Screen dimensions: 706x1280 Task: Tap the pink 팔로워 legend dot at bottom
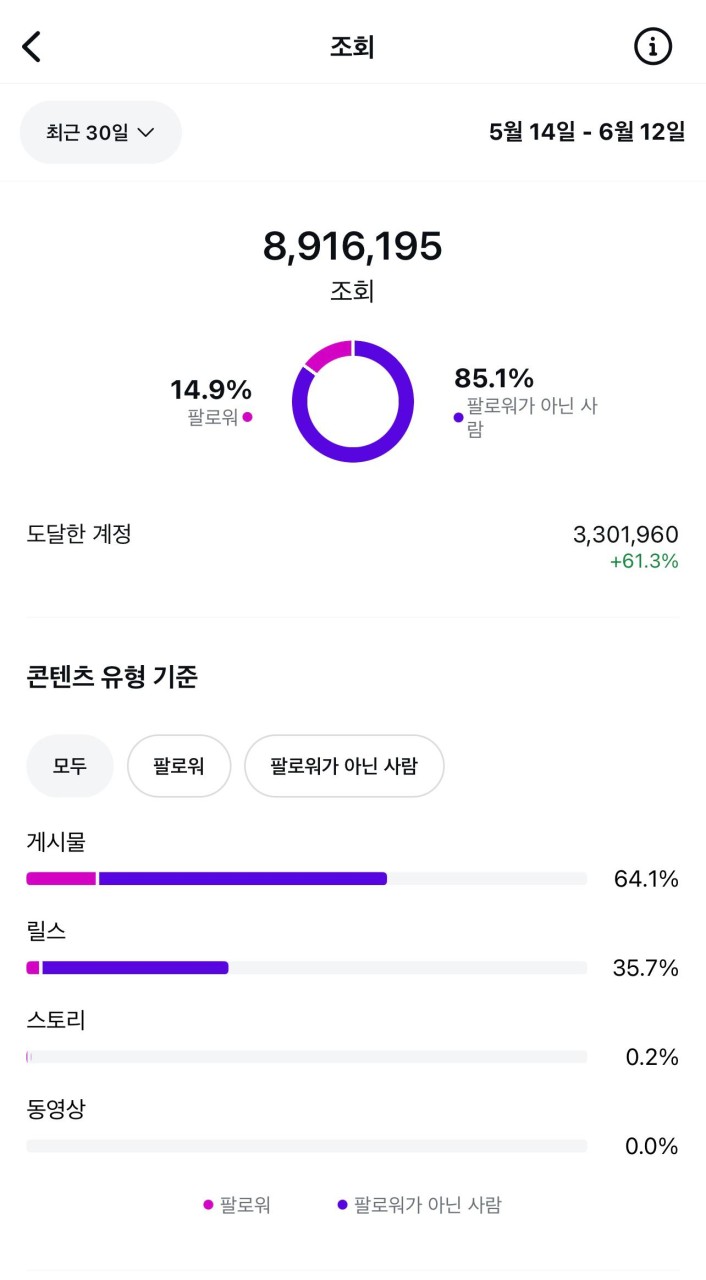[x=208, y=1205]
